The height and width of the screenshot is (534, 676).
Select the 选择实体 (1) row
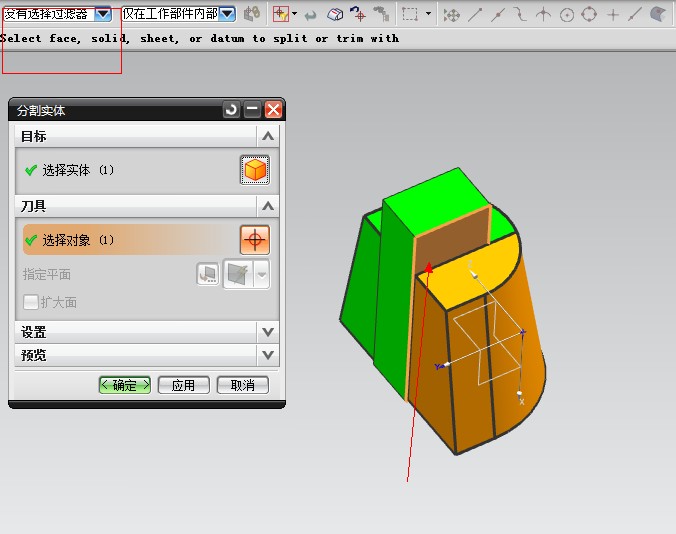coord(147,170)
